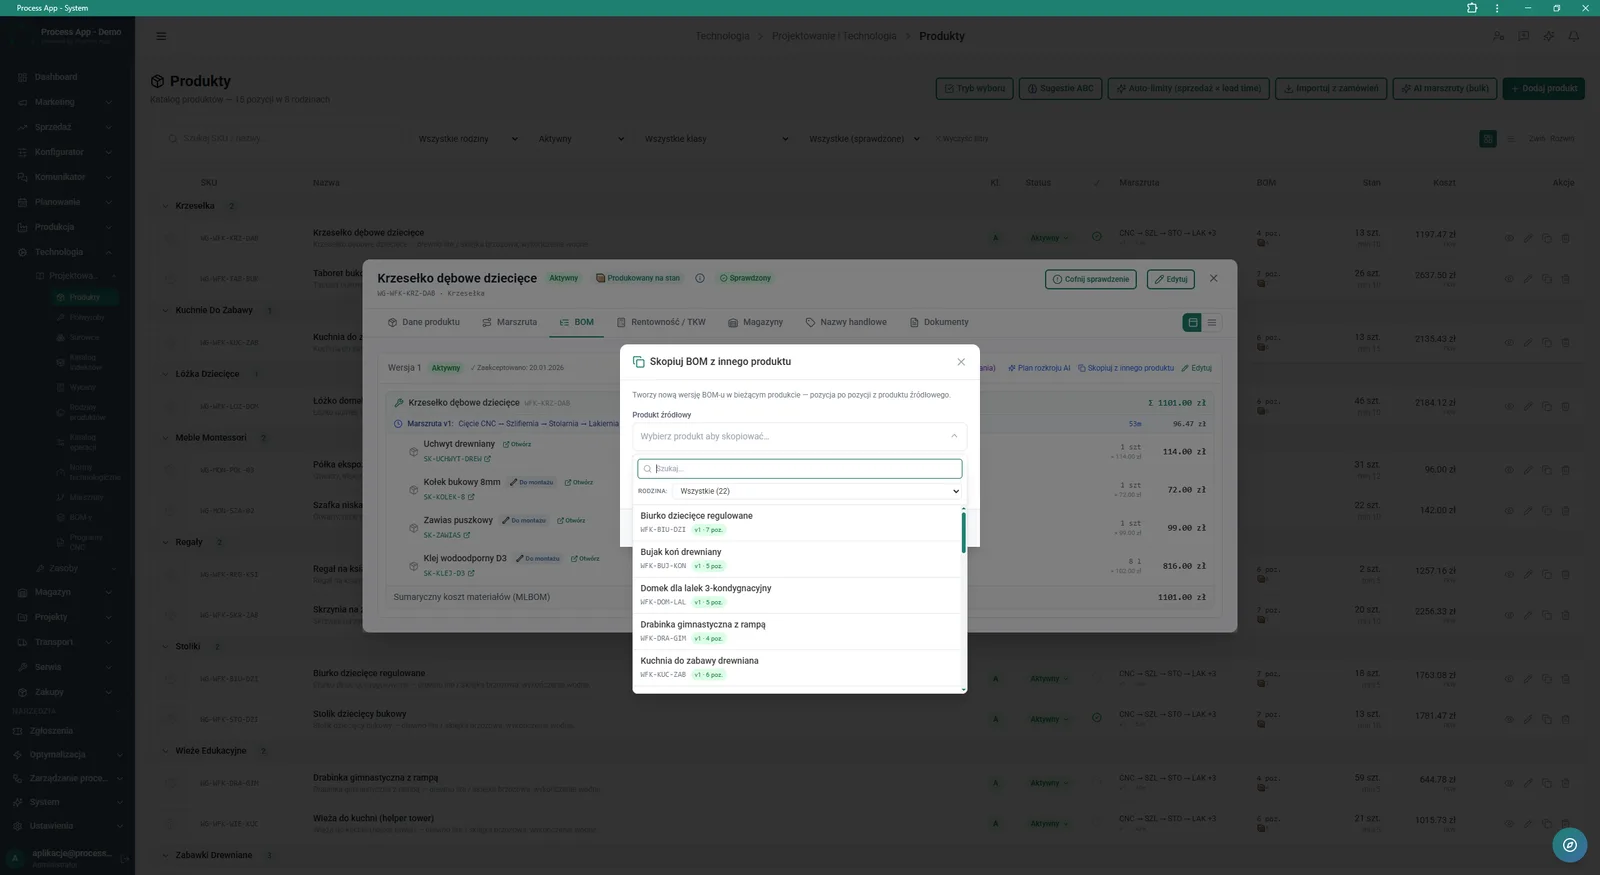
Task: Click Cofnij sprawdzenie button
Action: click(x=1091, y=279)
